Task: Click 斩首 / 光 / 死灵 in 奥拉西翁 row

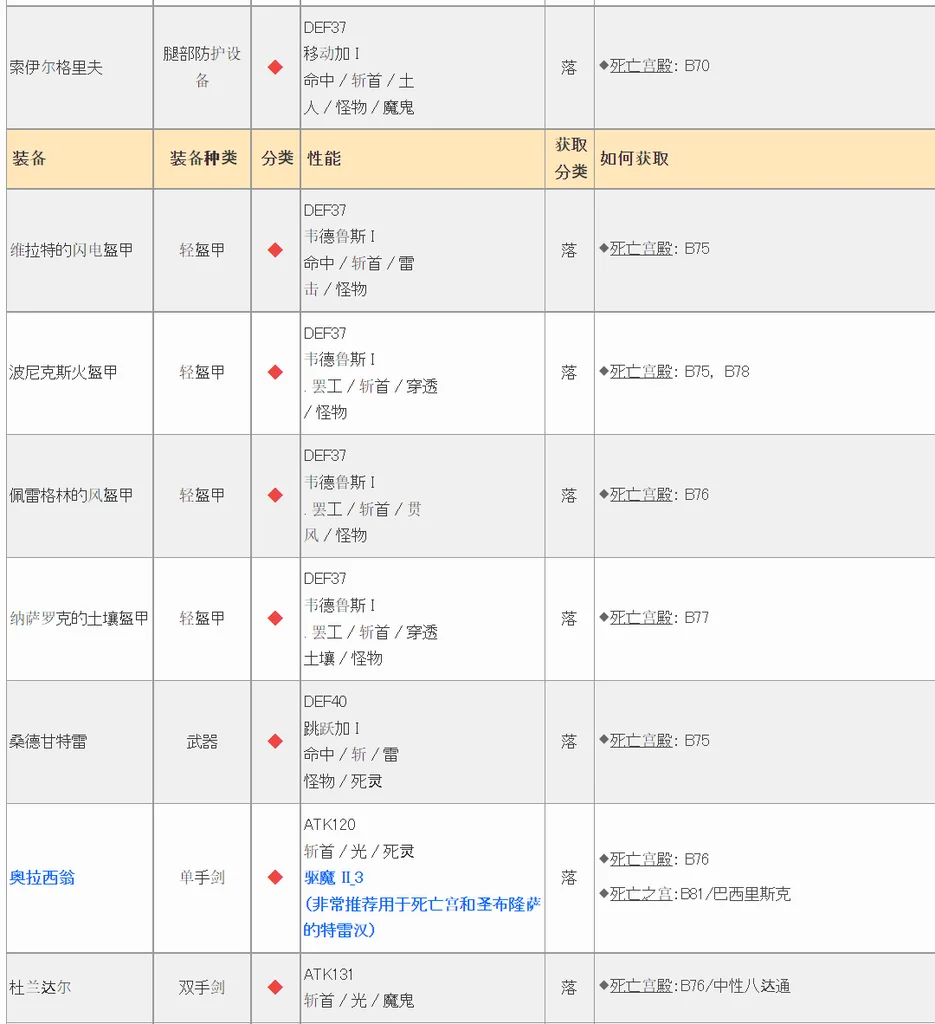Action: [x=358, y=852]
